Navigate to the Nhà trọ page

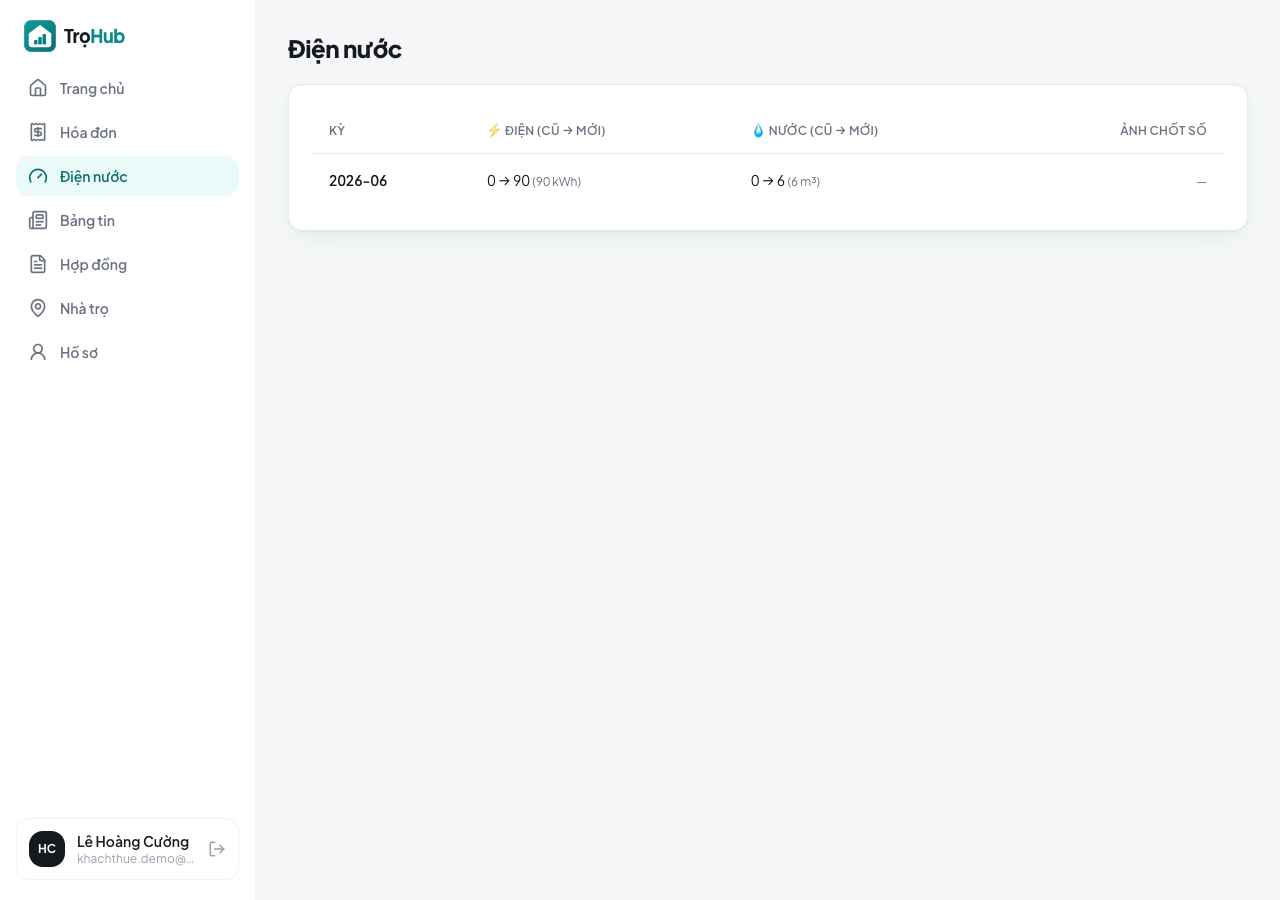click(127, 308)
